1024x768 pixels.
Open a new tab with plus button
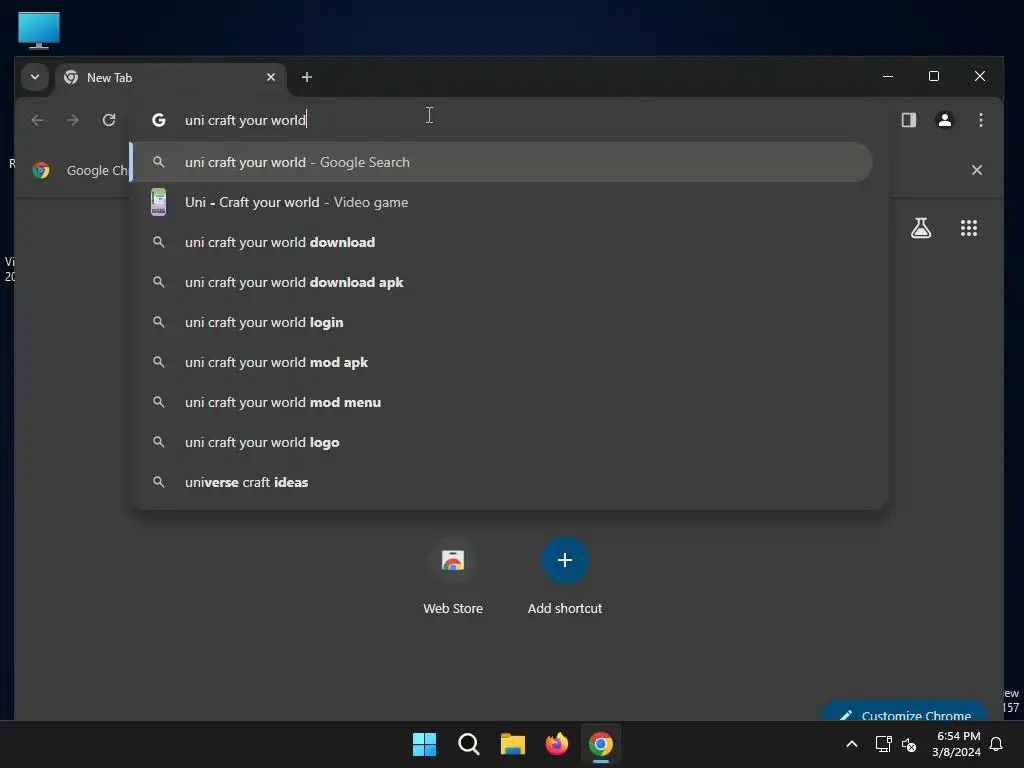pos(306,77)
